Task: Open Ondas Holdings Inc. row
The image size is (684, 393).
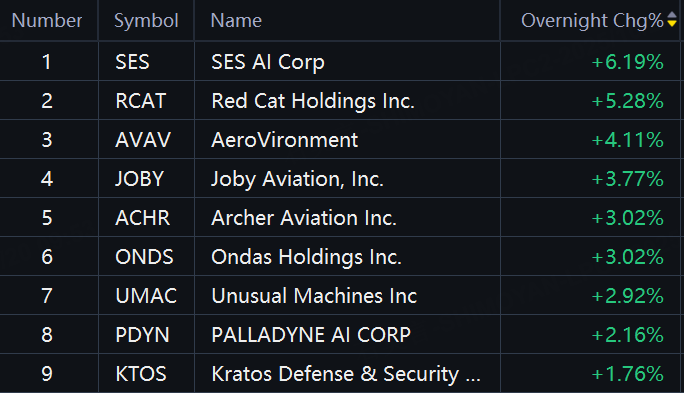Action: (x=340, y=257)
